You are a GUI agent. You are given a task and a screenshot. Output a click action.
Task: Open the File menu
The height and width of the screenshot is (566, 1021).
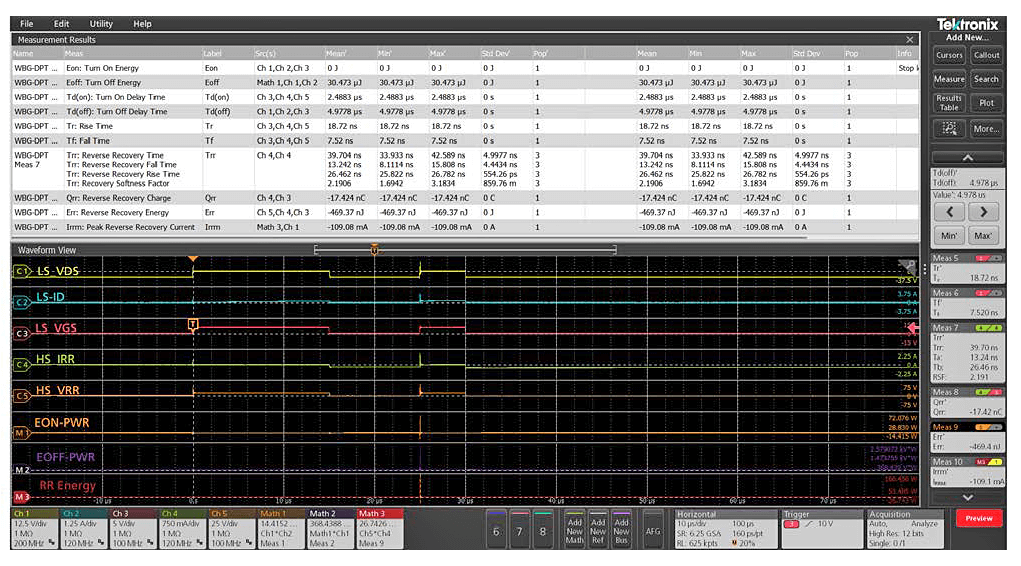27,23
